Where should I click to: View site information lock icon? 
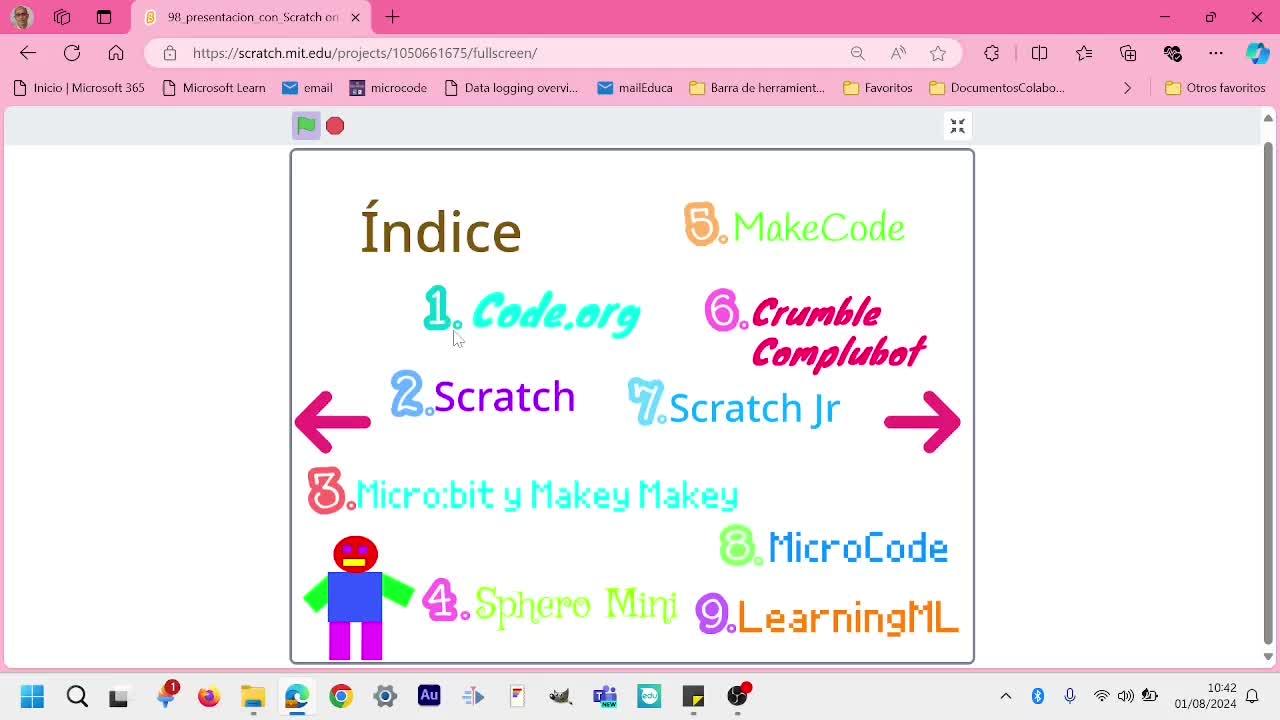[170, 53]
